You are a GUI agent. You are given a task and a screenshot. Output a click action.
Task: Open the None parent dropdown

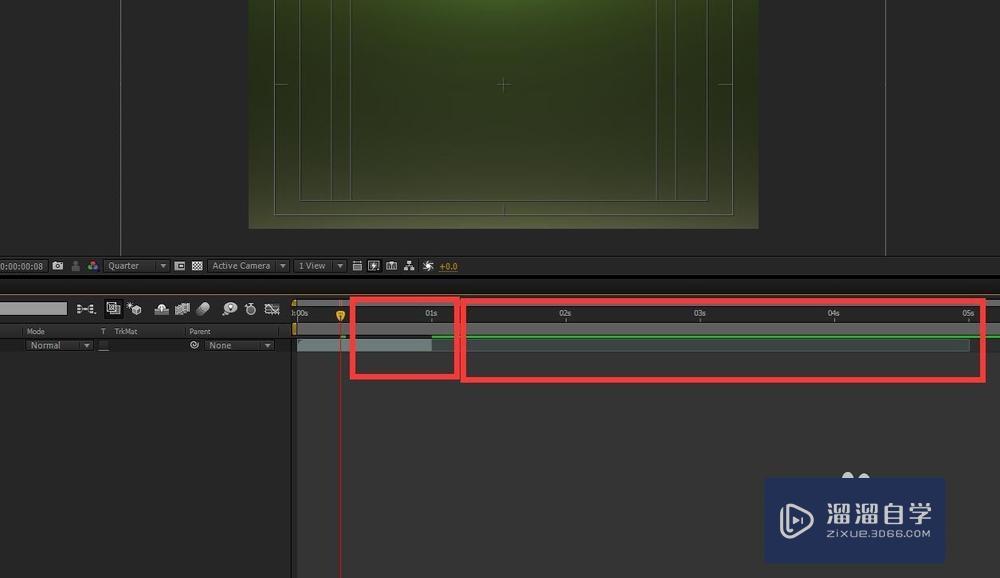point(239,345)
